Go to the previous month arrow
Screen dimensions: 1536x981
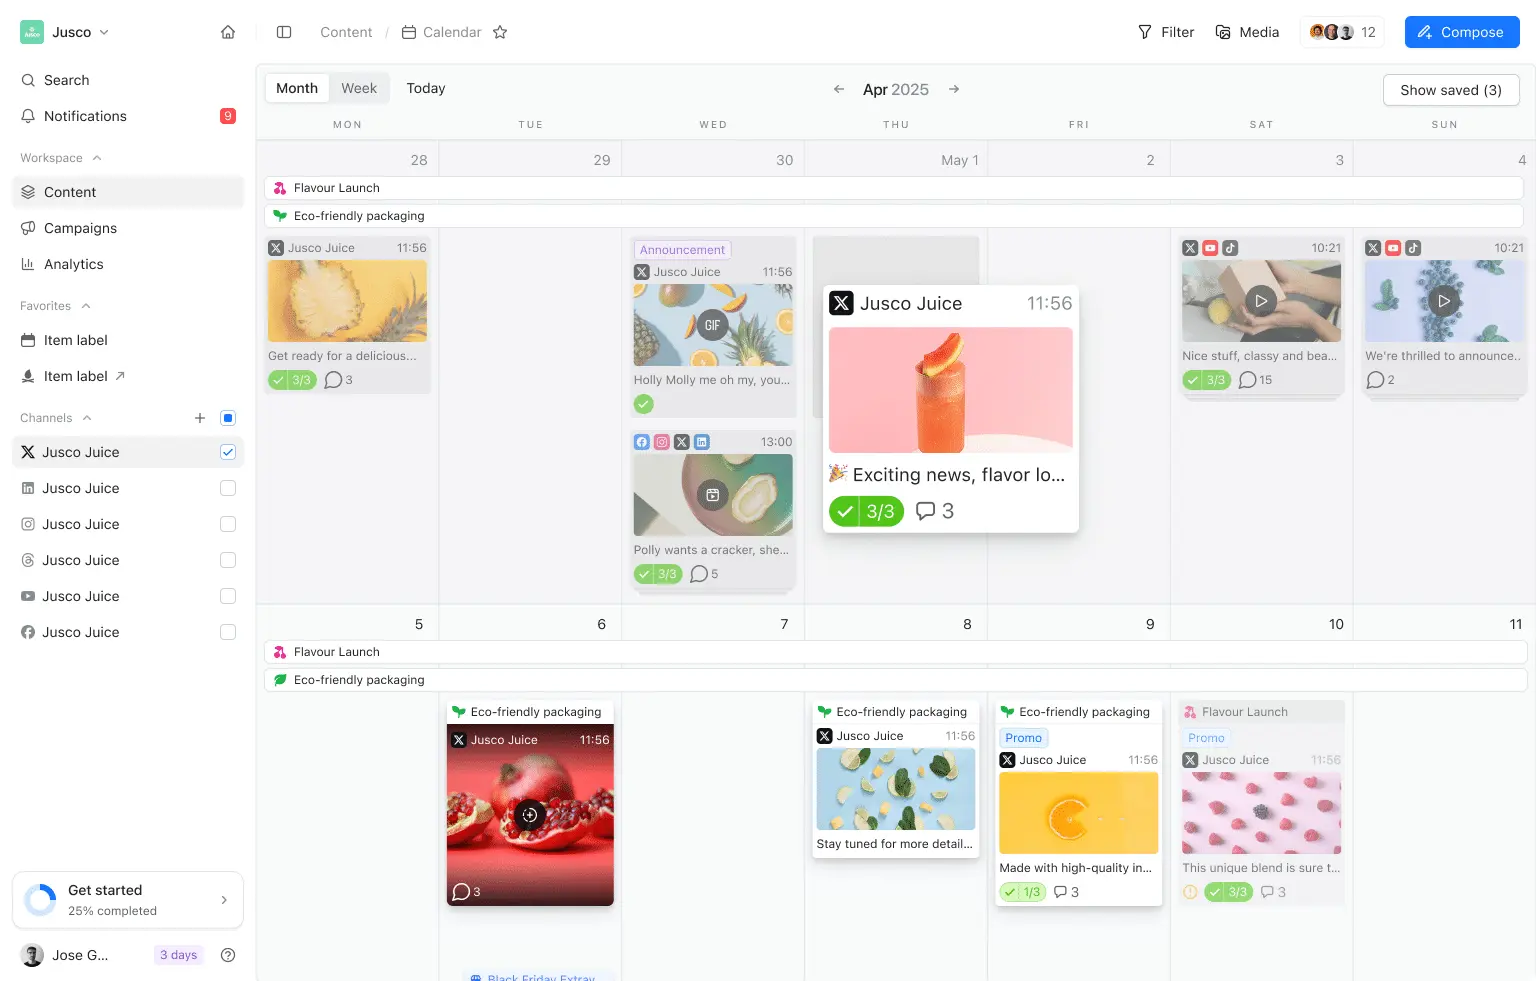click(839, 89)
